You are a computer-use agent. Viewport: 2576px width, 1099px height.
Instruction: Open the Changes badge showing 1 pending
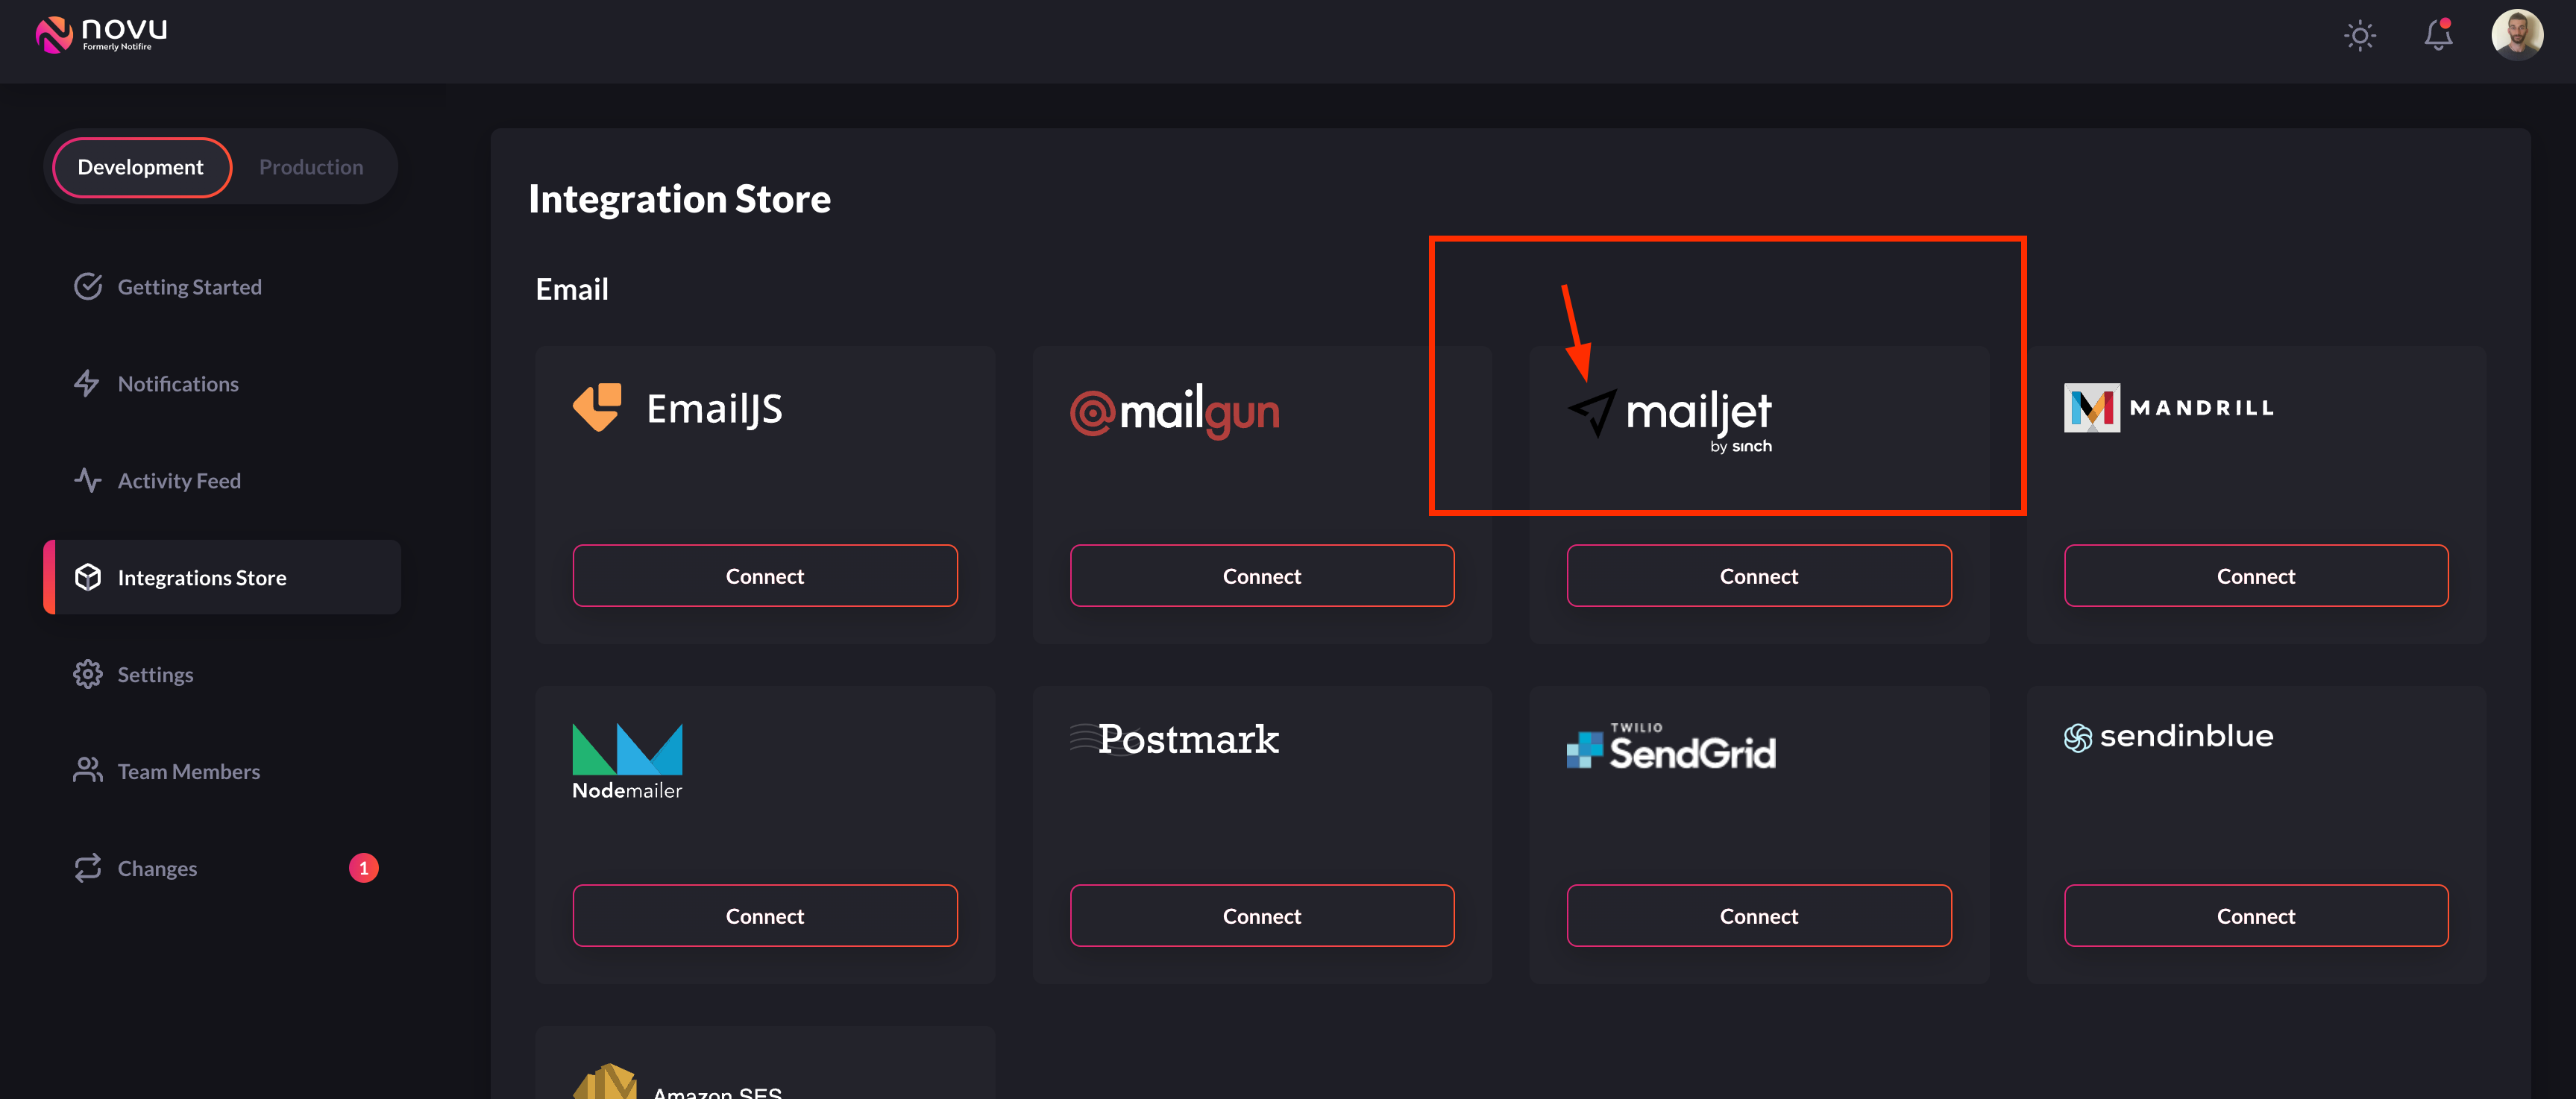(x=363, y=867)
